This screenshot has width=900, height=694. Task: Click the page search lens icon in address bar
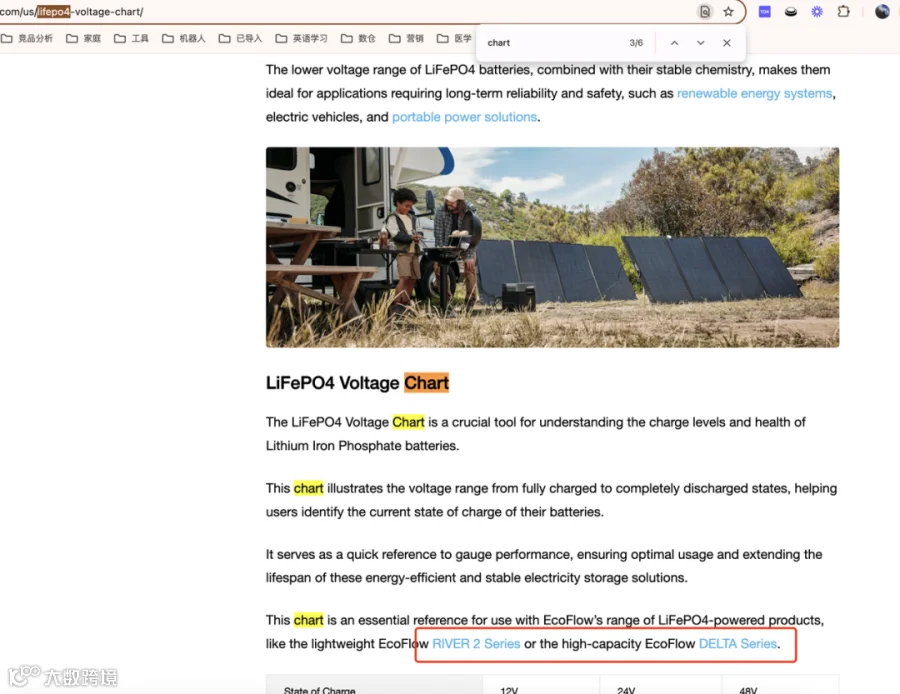click(705, 11)
